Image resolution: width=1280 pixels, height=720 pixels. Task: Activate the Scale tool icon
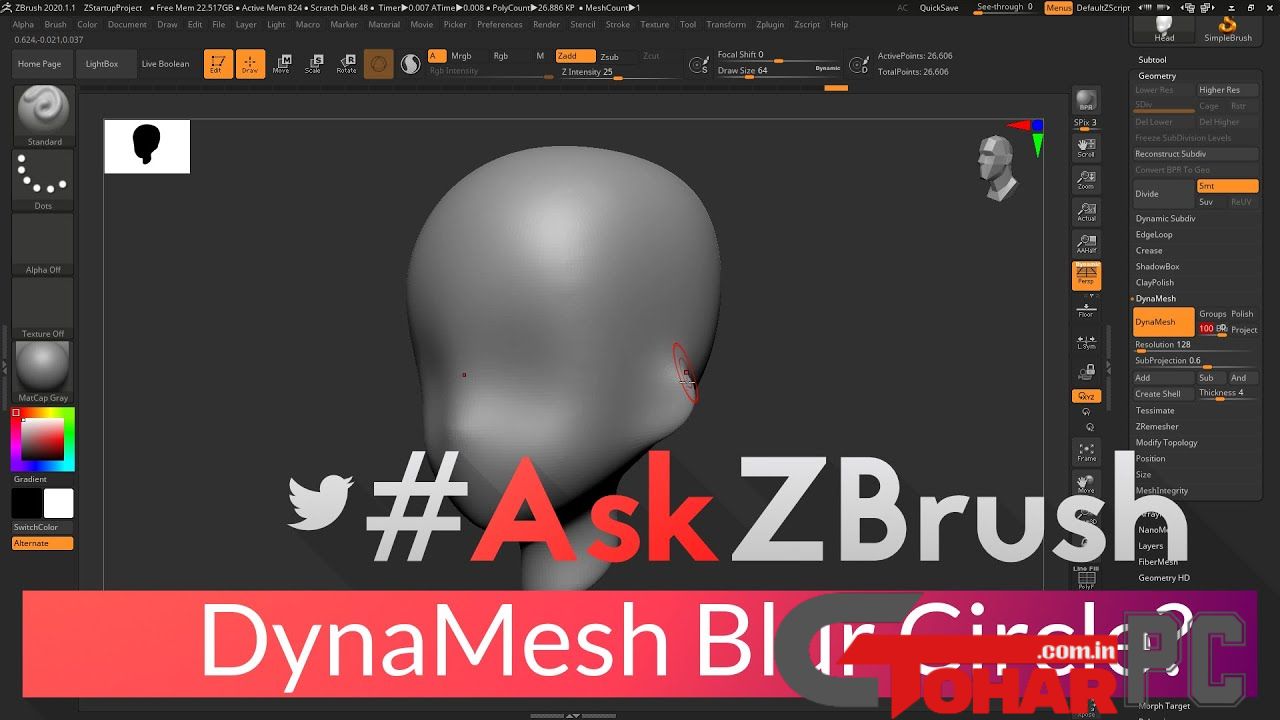pos(313,64)
